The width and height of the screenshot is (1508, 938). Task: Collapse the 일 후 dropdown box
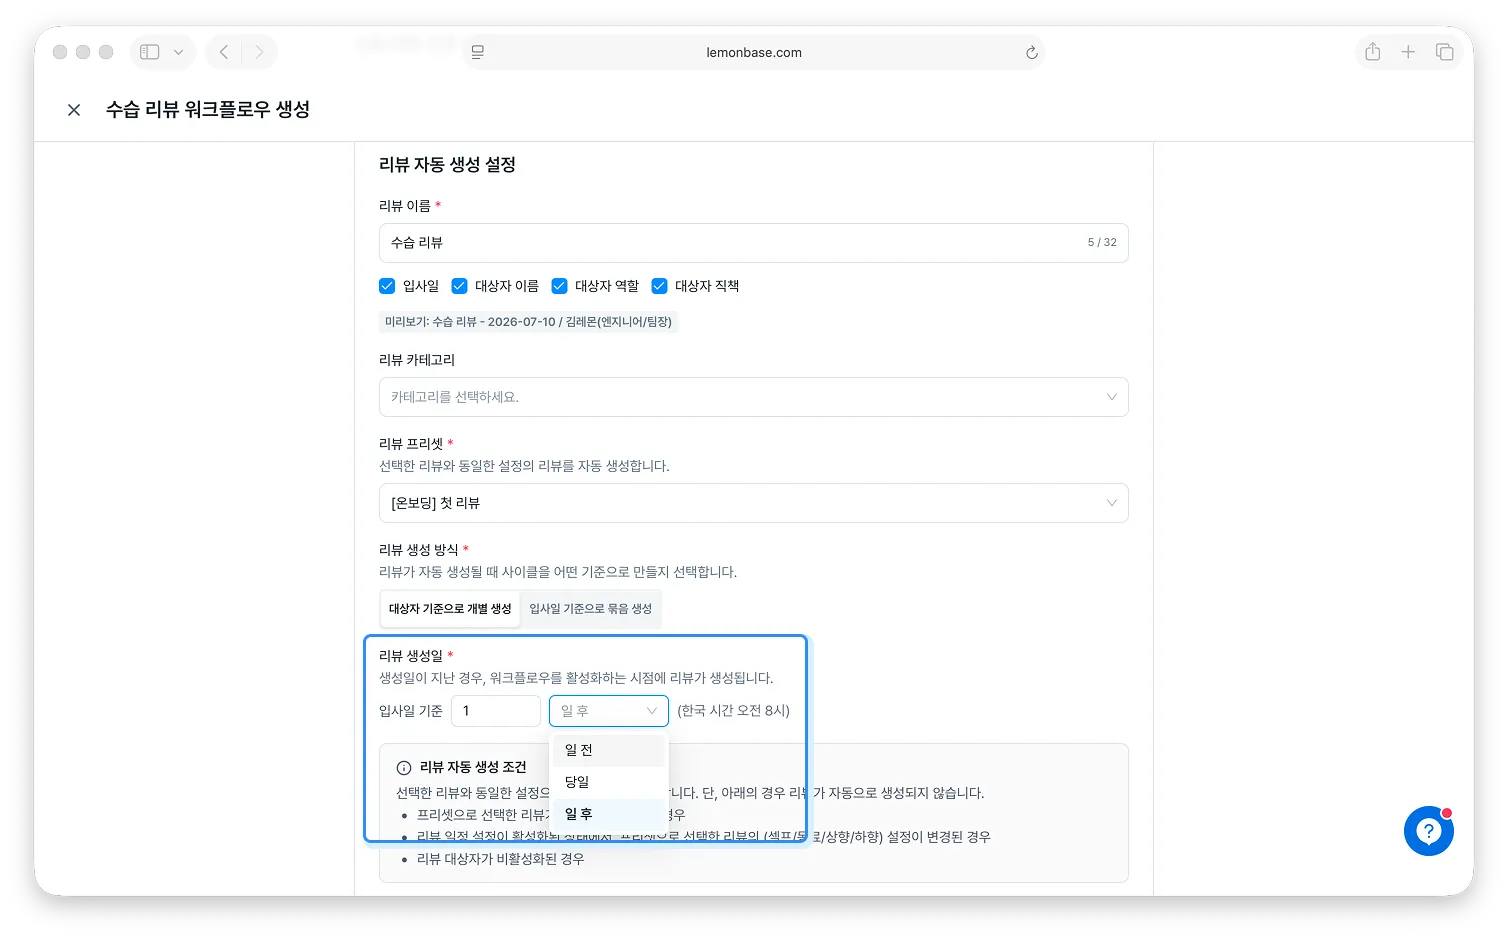(x=609, y=711)
